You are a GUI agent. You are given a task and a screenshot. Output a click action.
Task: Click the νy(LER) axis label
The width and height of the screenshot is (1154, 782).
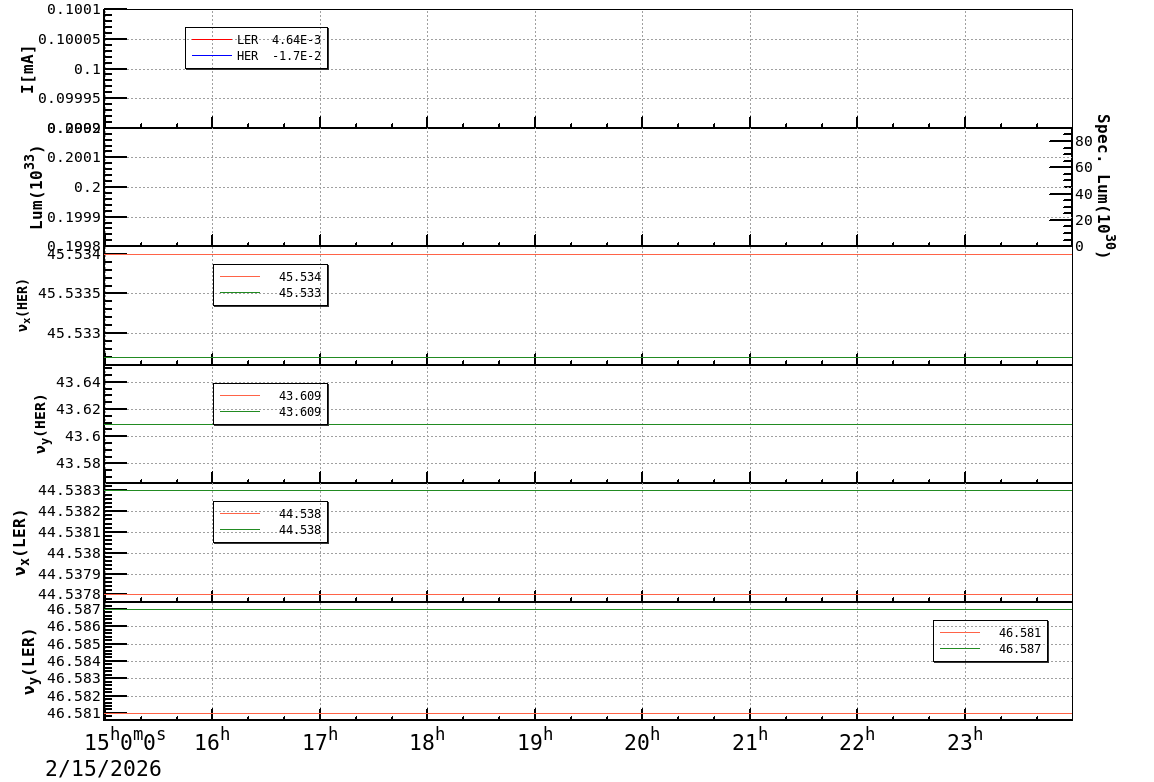point(28,661)
